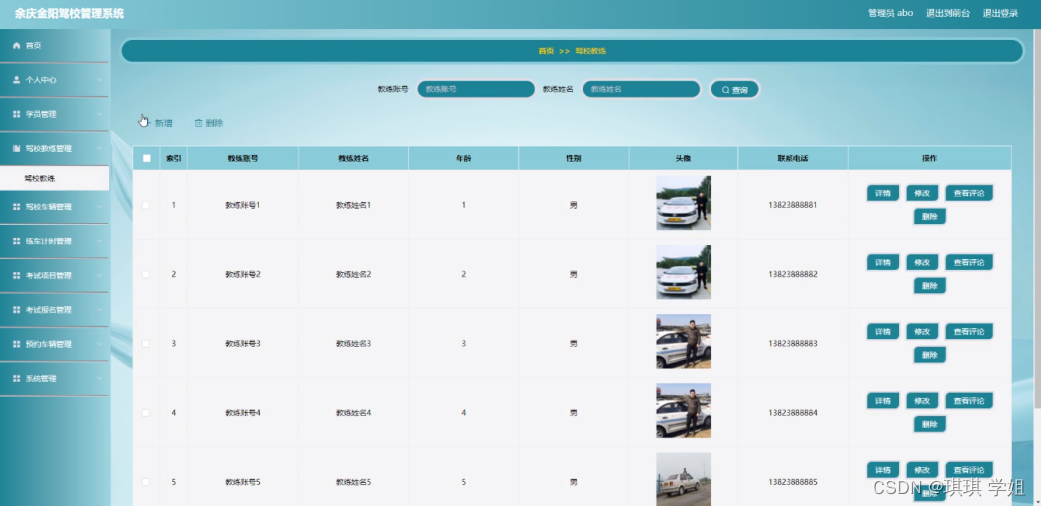Open 详情 for 教练姓名3

pos(882,331)
